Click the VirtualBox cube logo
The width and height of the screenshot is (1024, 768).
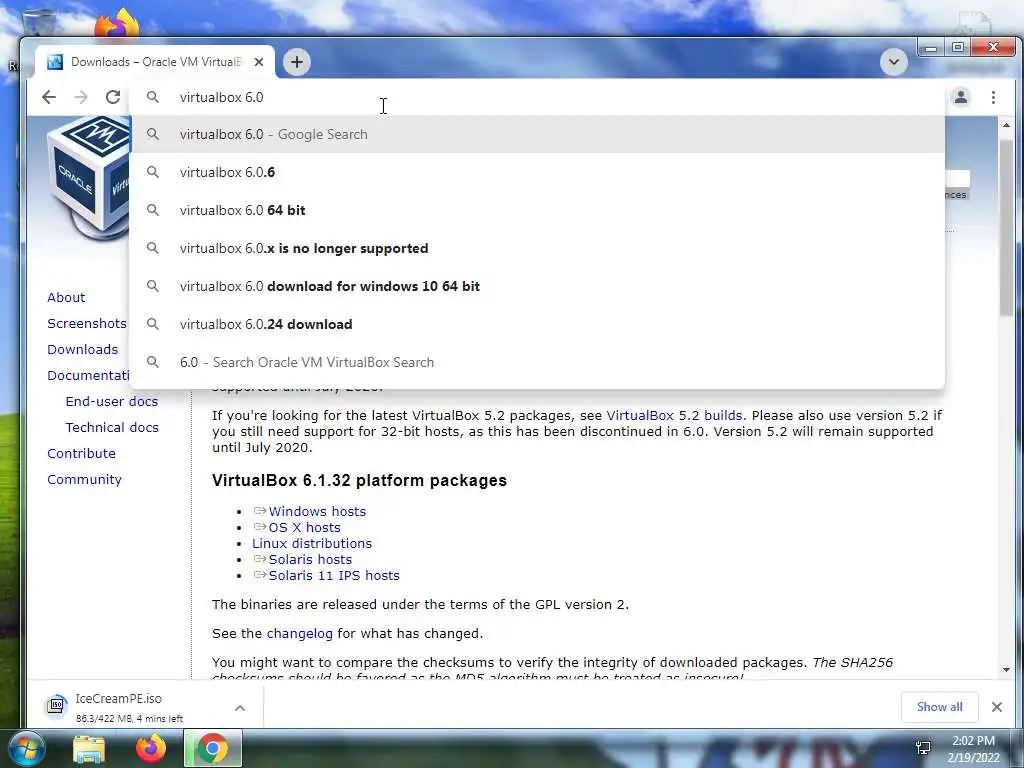click(88, 178)
